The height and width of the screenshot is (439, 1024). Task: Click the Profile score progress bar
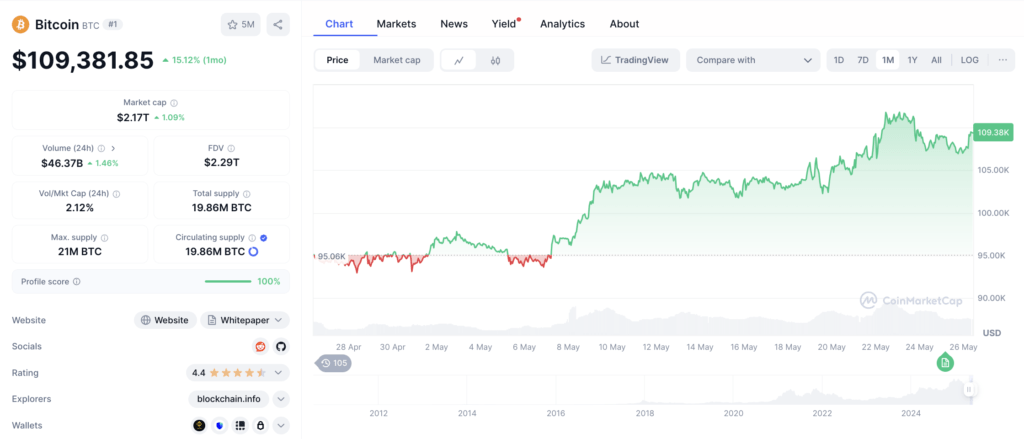(228, 282)
